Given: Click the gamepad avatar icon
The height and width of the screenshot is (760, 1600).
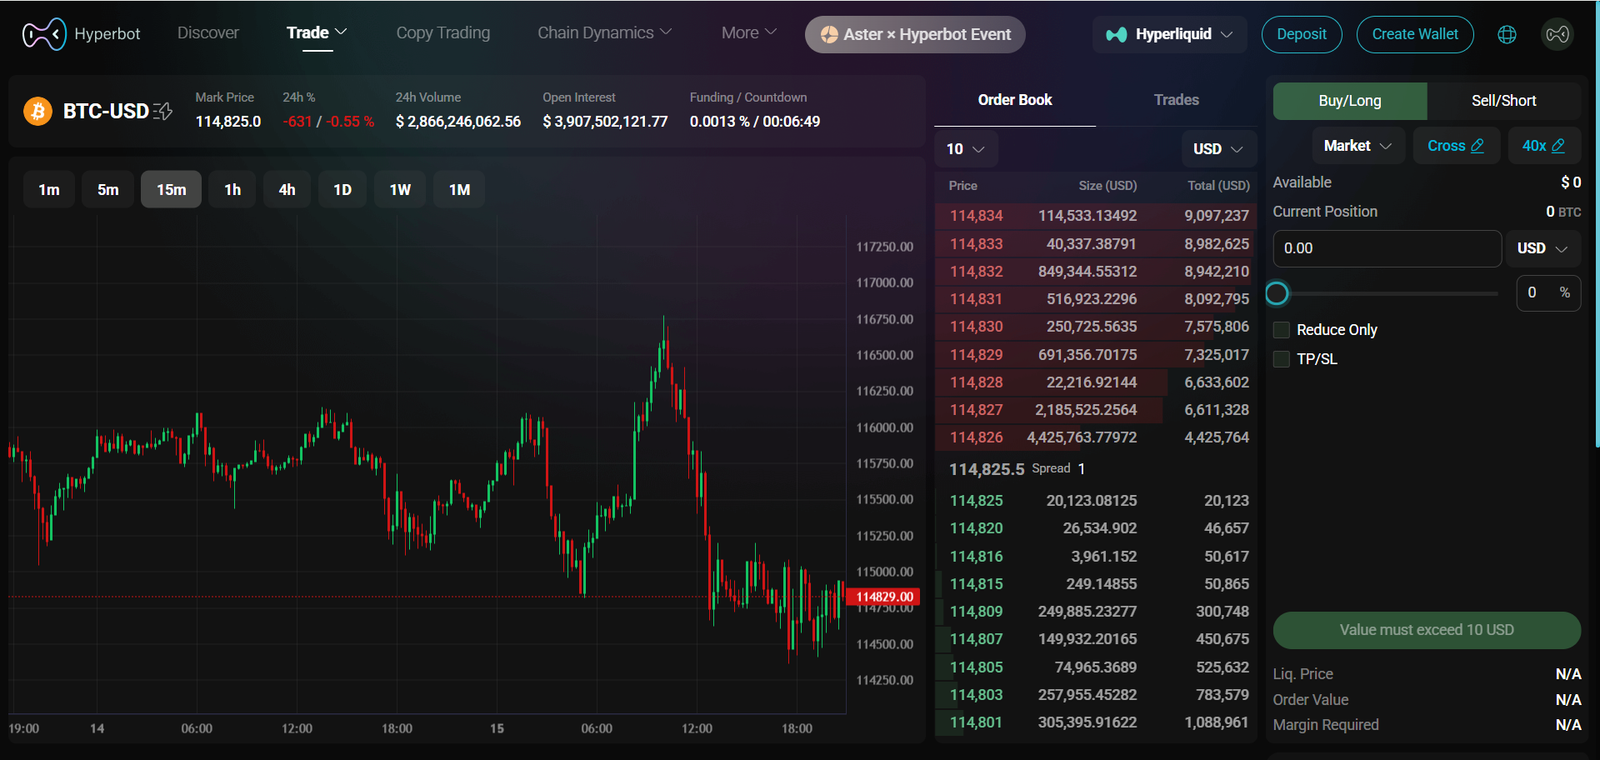Looking at the screenshot, I should tap(1557, 35).
